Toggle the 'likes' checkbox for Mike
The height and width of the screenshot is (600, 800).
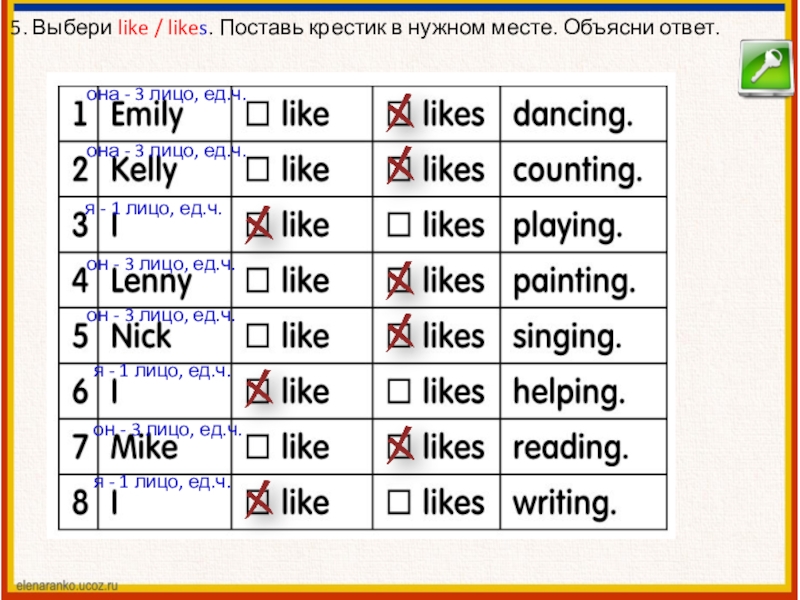(399, 447)
